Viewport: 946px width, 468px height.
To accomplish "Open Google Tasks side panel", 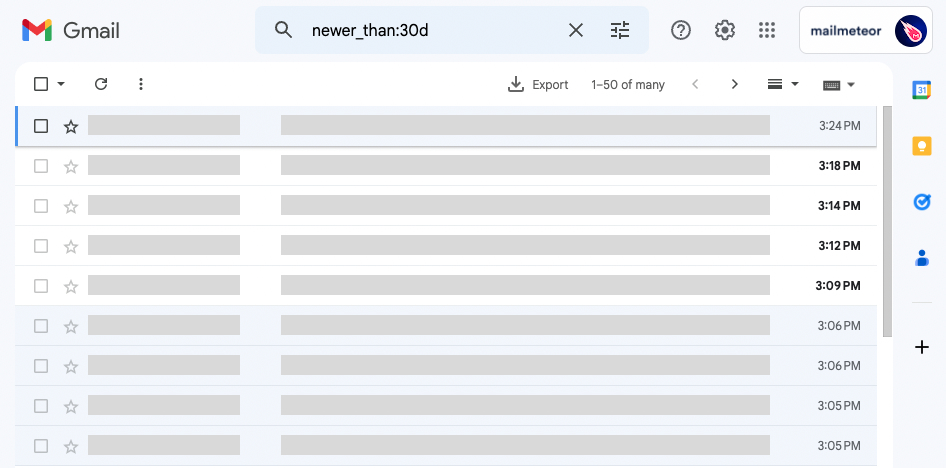I will coord(921,202).
